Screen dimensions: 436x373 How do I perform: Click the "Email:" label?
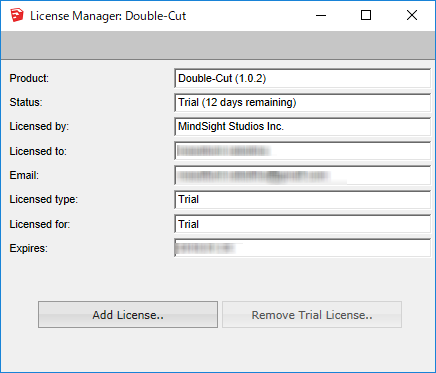coord(24,175)
